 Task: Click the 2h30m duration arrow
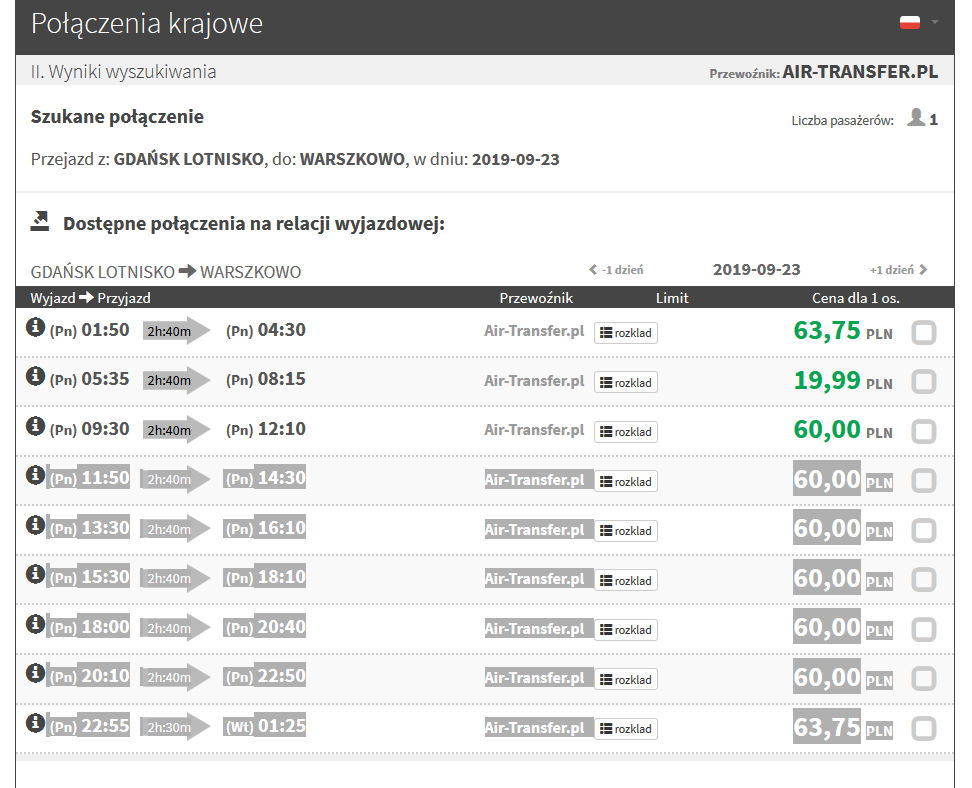175,727
